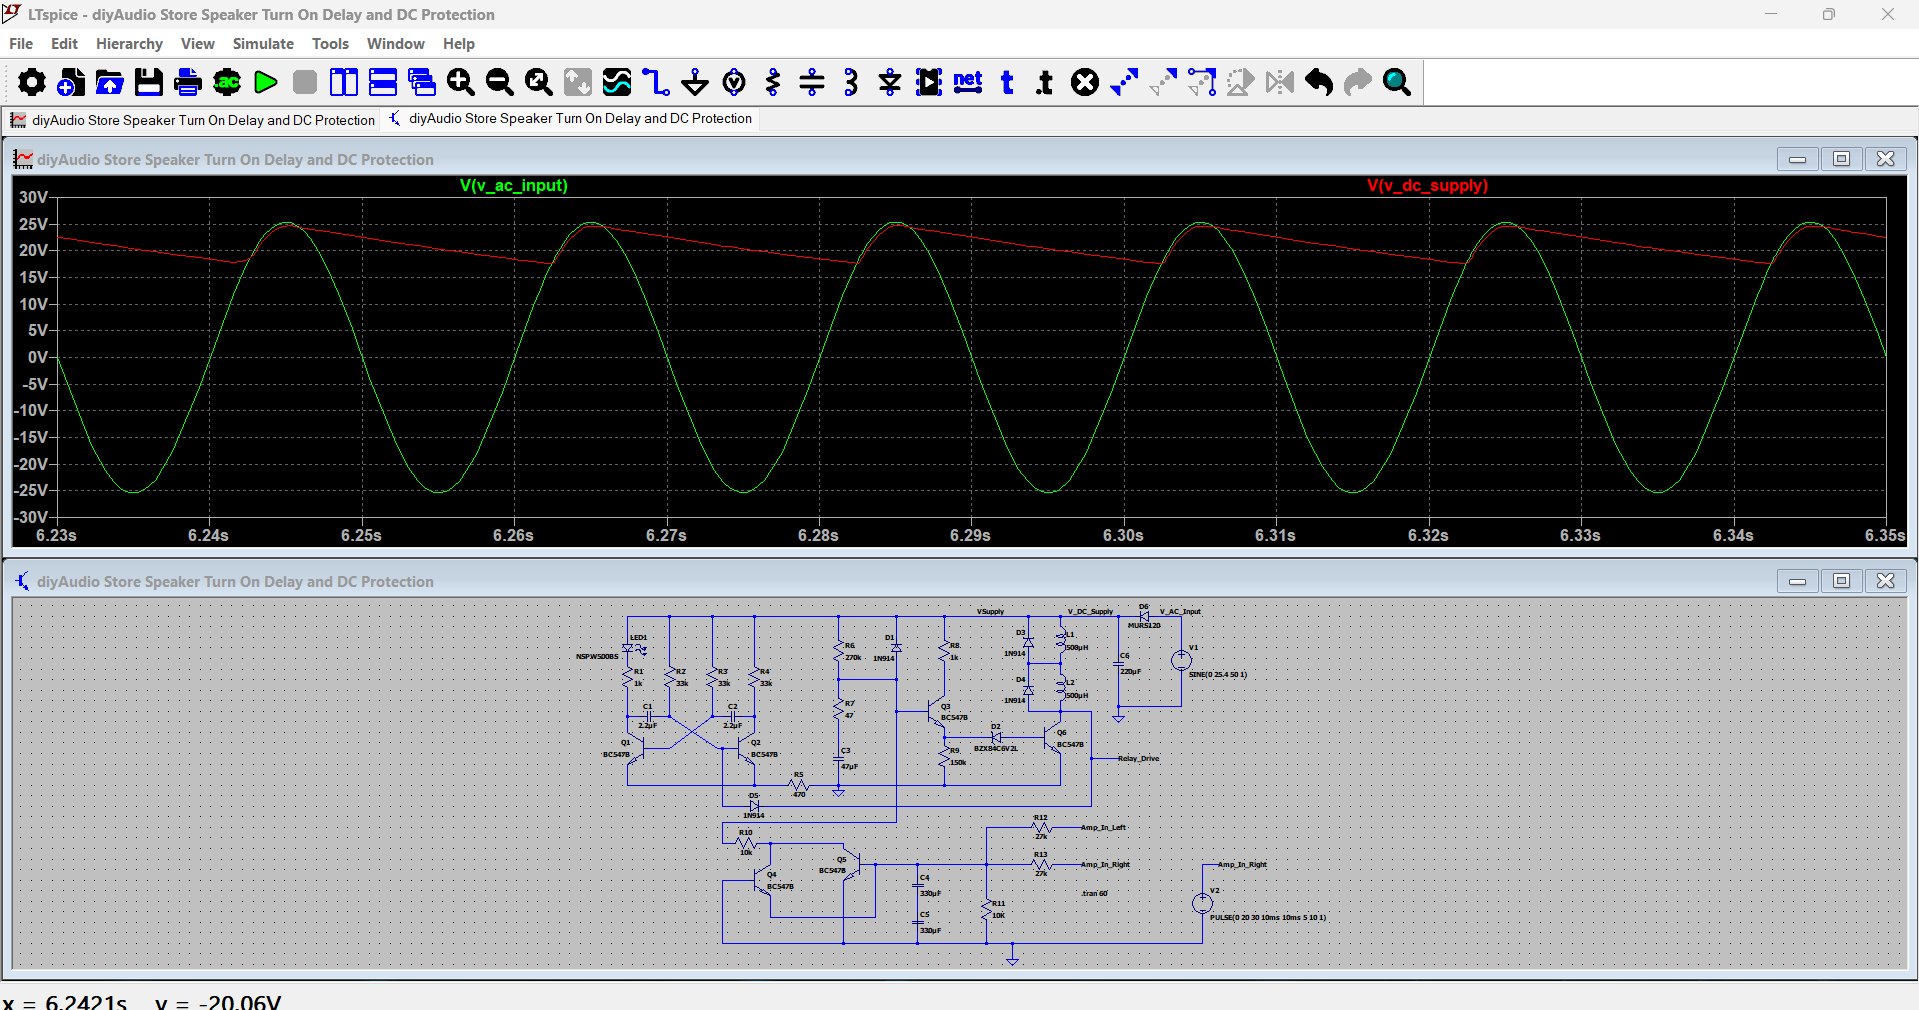Open the Window menu
Screen dimensions: 1919x1010
[x=396, y=44]
